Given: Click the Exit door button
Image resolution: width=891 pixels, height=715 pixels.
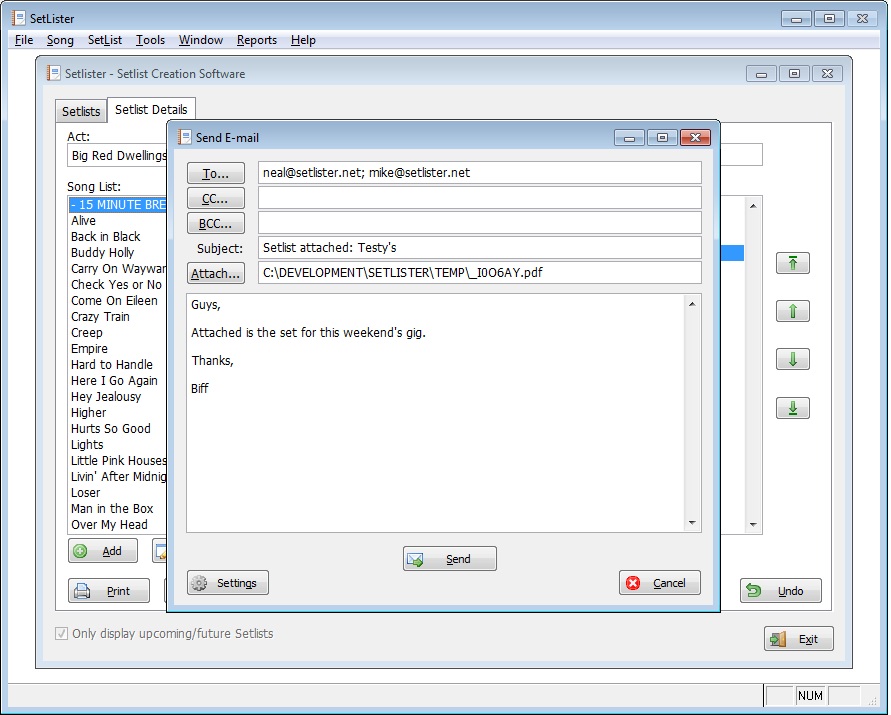Looking at the screenshot, I should tap(798, 639).
